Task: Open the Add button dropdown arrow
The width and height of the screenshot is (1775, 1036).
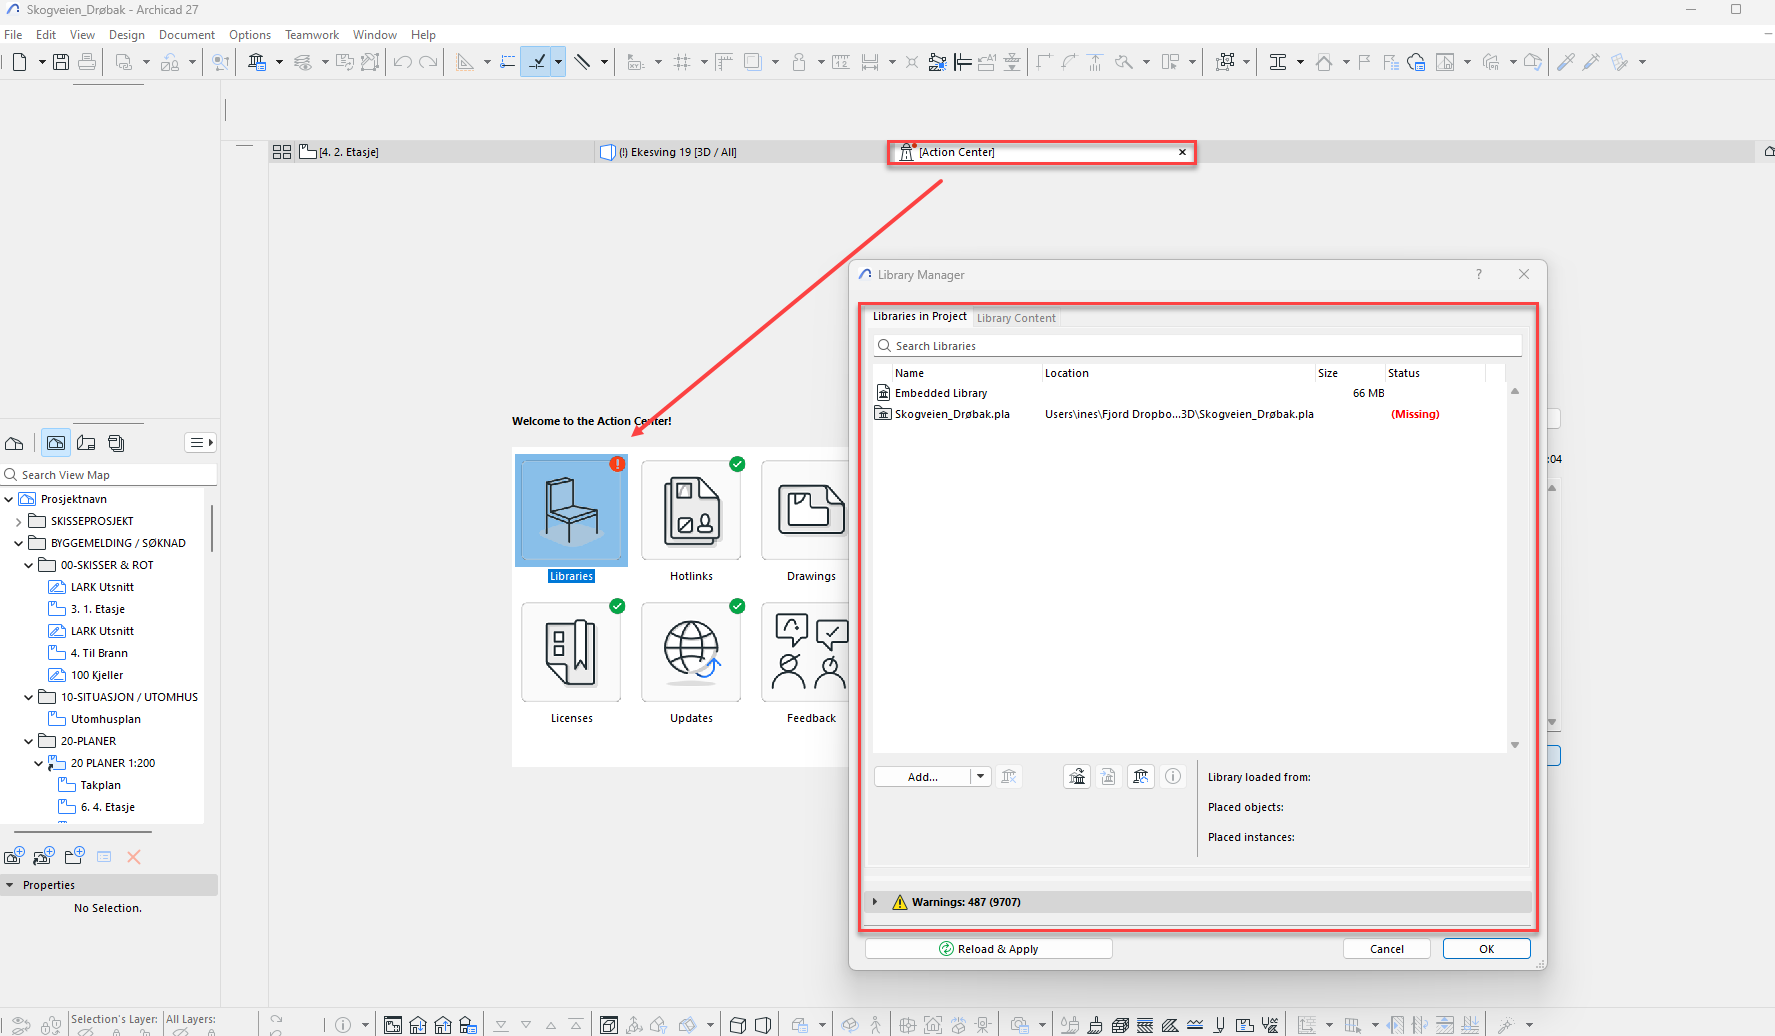Action: pos(980,777)
